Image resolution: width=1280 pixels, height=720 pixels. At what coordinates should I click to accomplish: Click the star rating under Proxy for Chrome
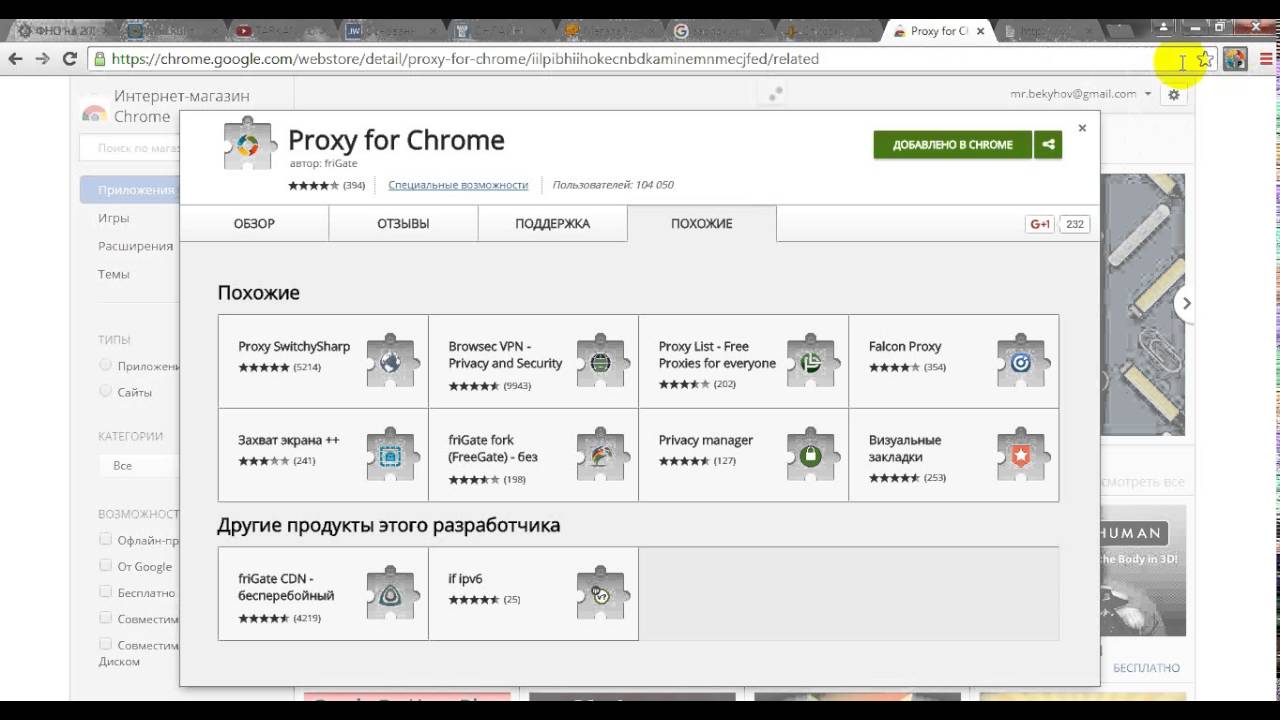point(313,185)
